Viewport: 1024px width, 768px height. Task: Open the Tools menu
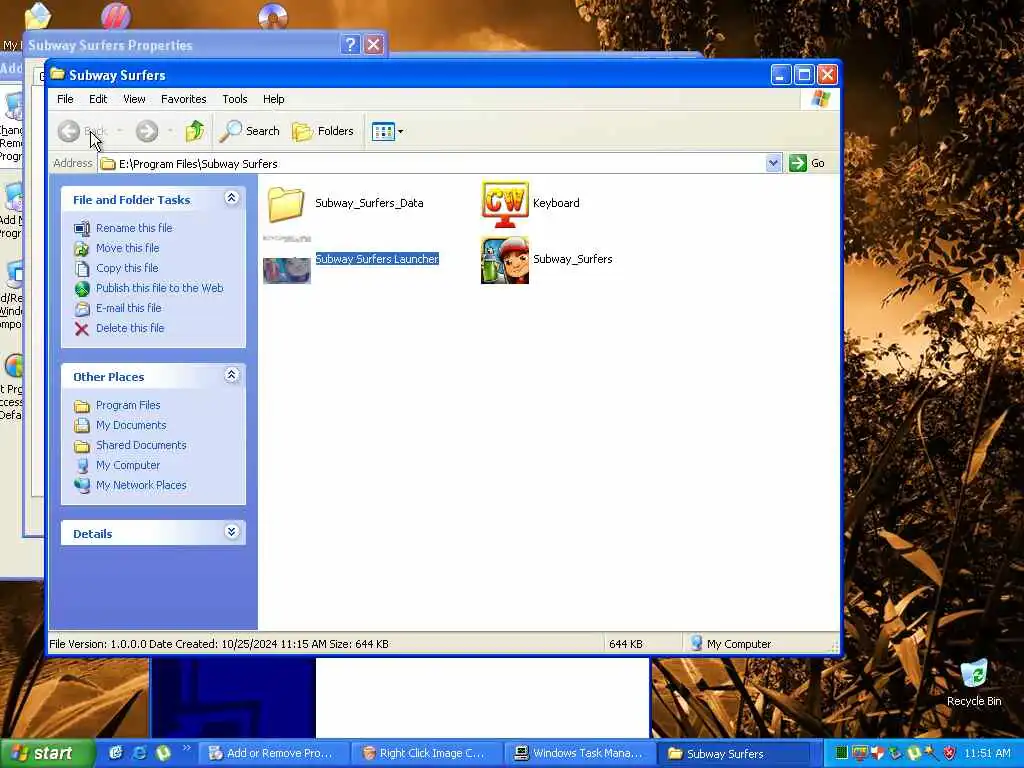234,99
